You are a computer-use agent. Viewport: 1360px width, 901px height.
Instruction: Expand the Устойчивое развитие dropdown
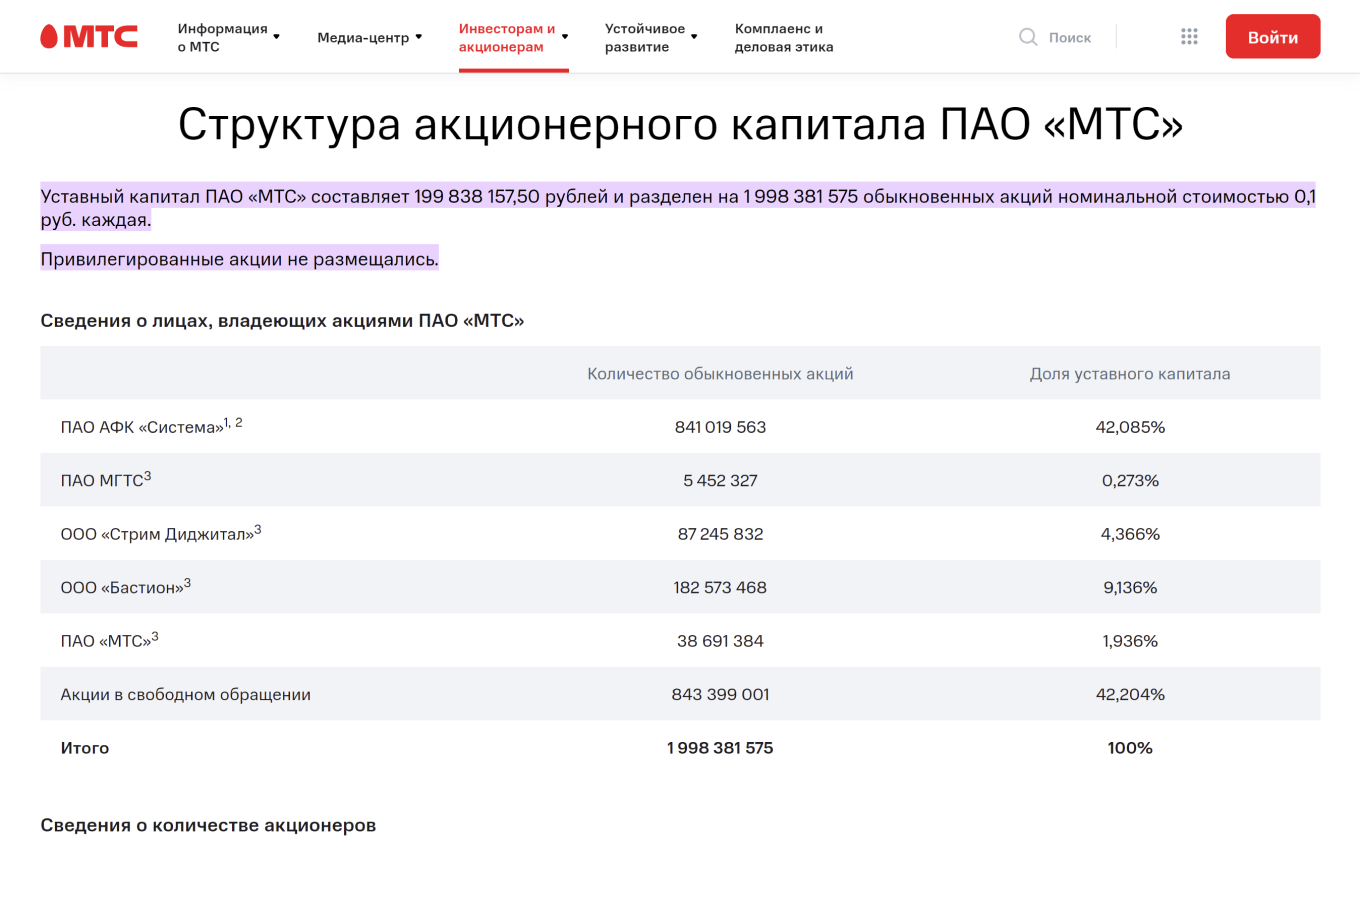[x=694, y=36]
